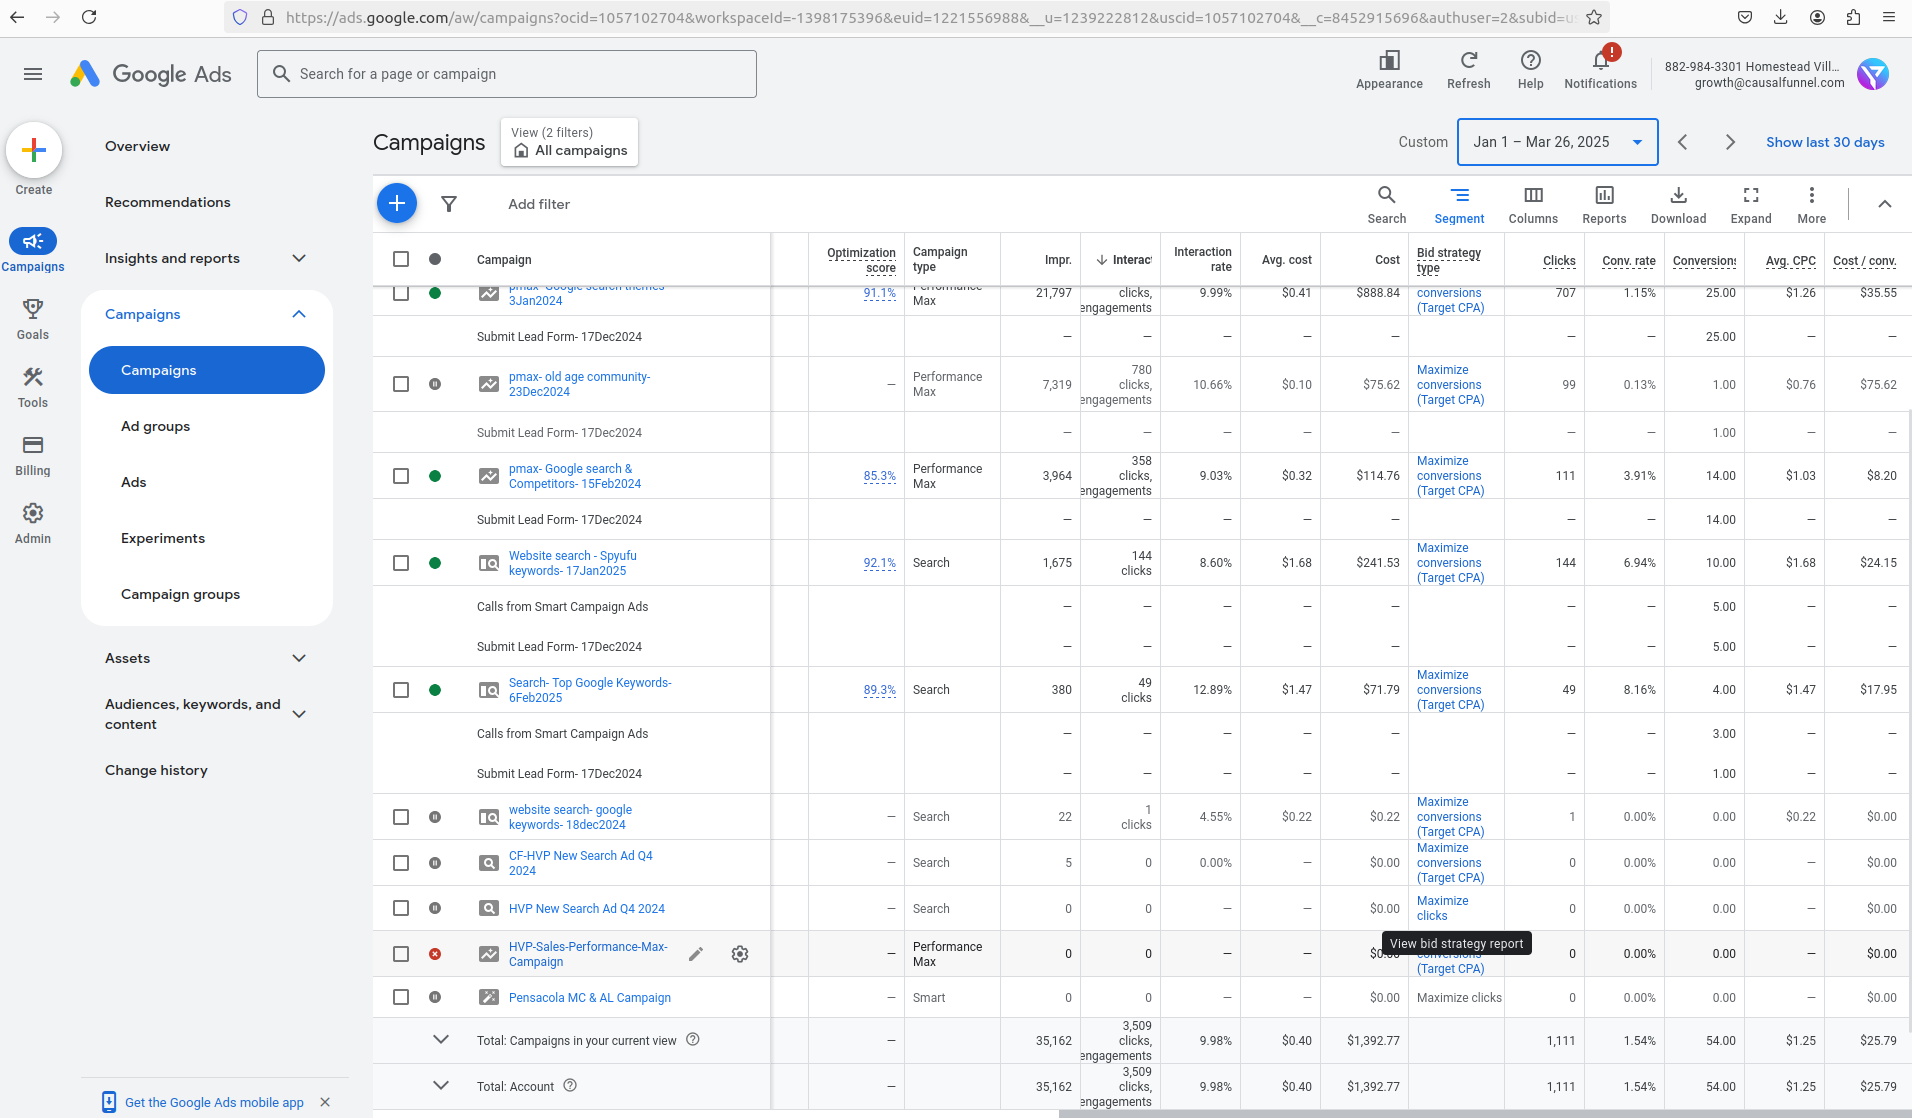
Task: Edit HVP-Sales-Performance-Max campaign name pencil
Action: 696,954
